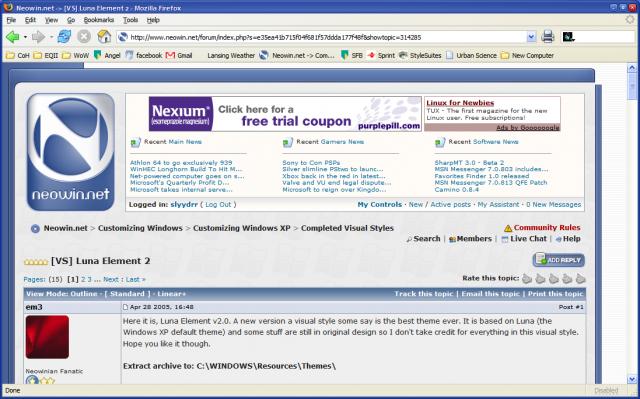Click the Stop loading icon
The height and width of the screenshot is (399, 640).
[x=84, y=37]
